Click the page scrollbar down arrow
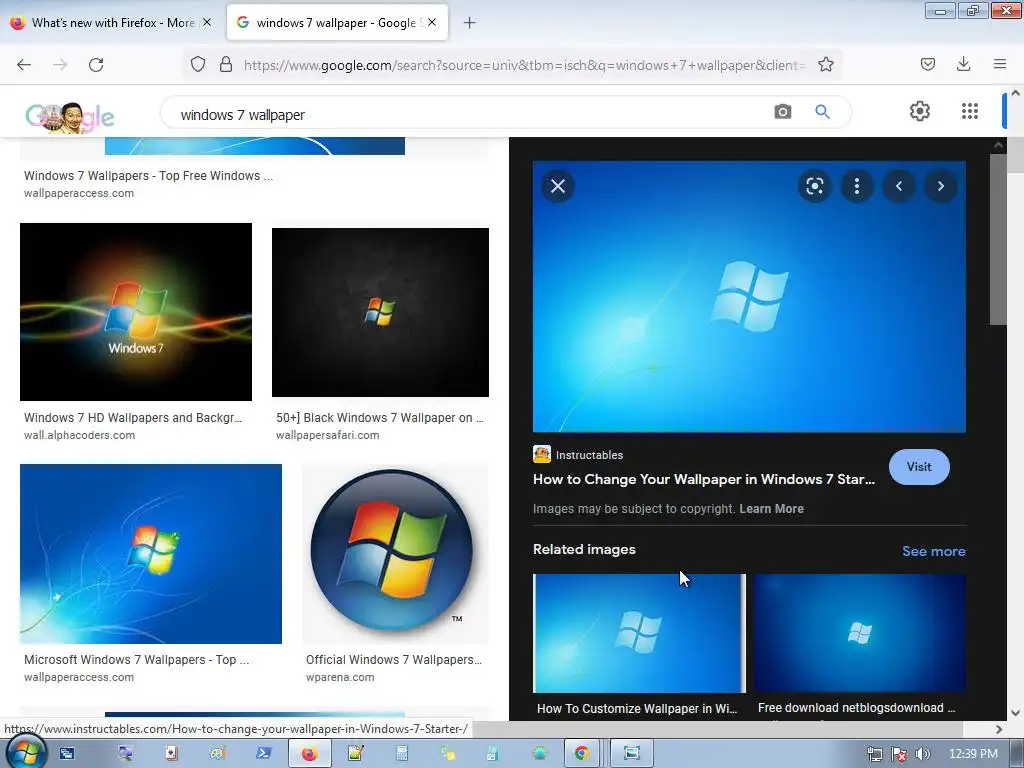The width and height of the screenshot is (1024, 768). pyautogui.click(x=1016, y=713)
